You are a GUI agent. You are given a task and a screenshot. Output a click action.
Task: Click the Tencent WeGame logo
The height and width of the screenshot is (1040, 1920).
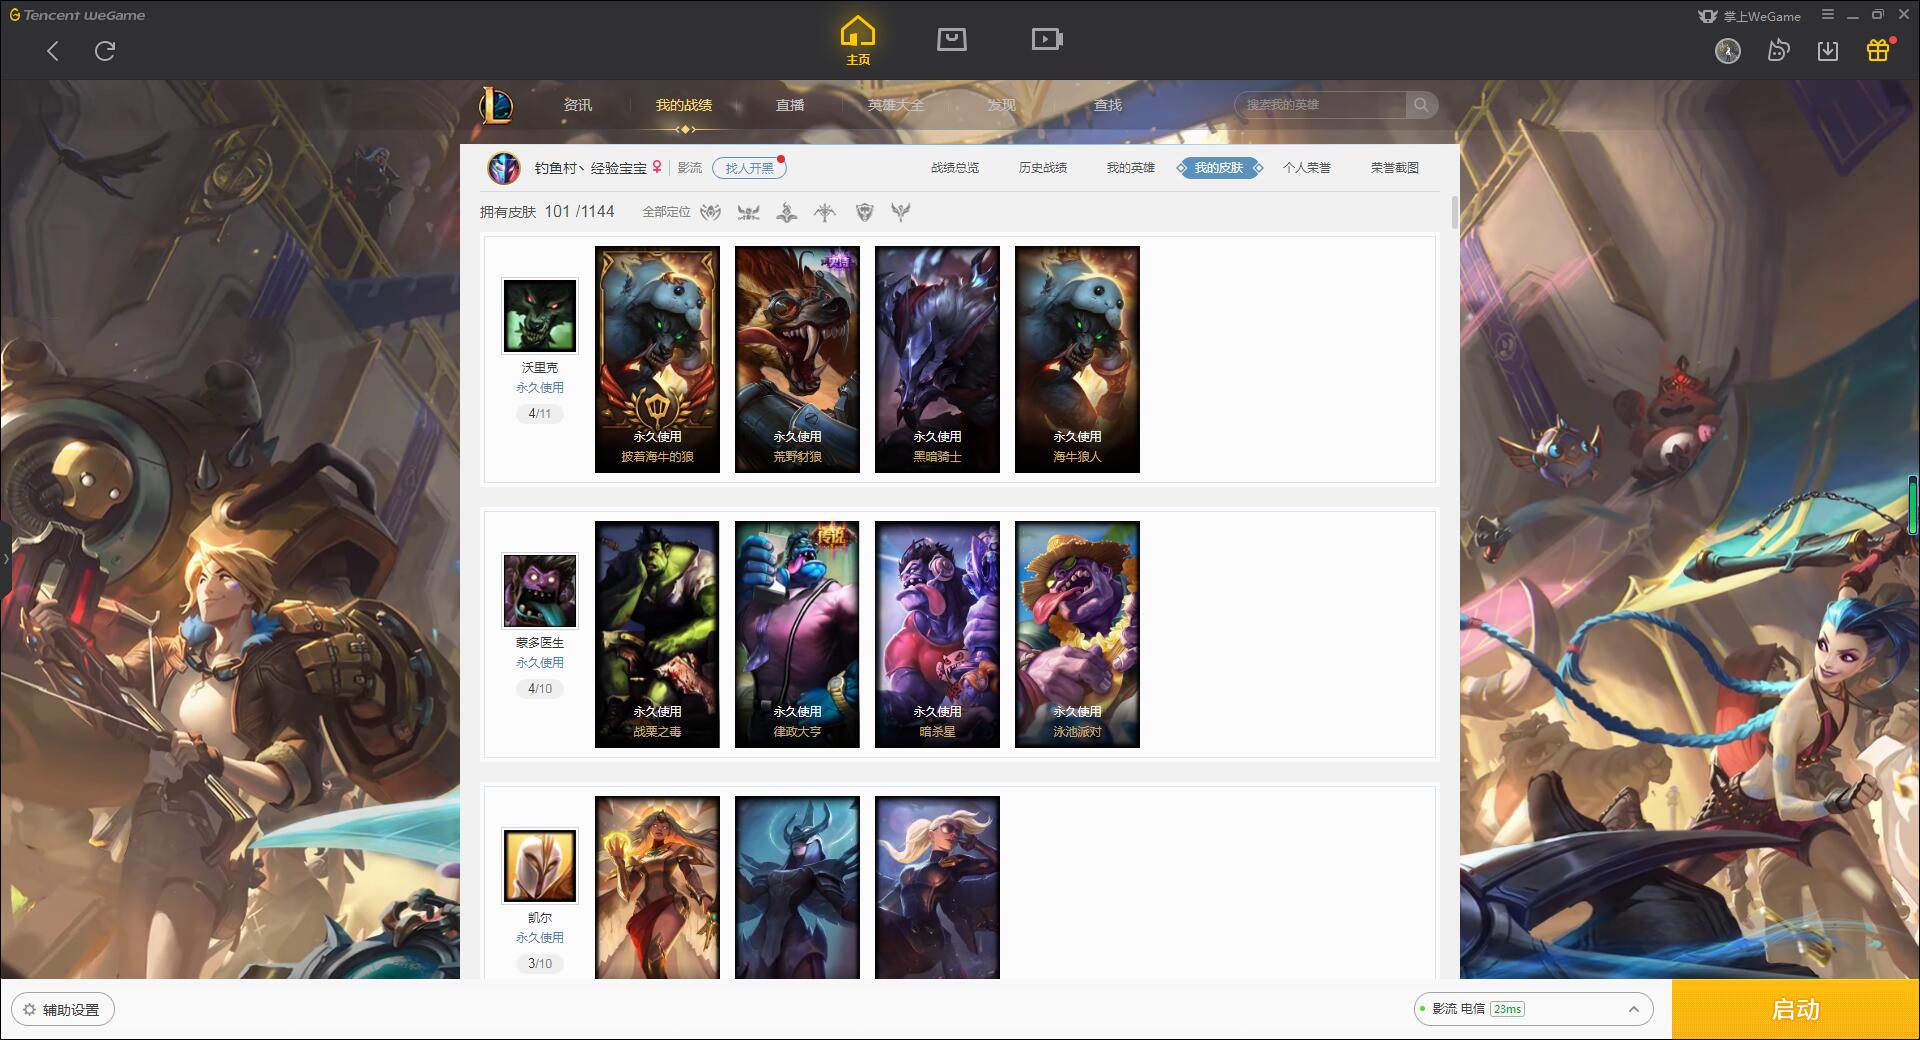tap(77, 15)
